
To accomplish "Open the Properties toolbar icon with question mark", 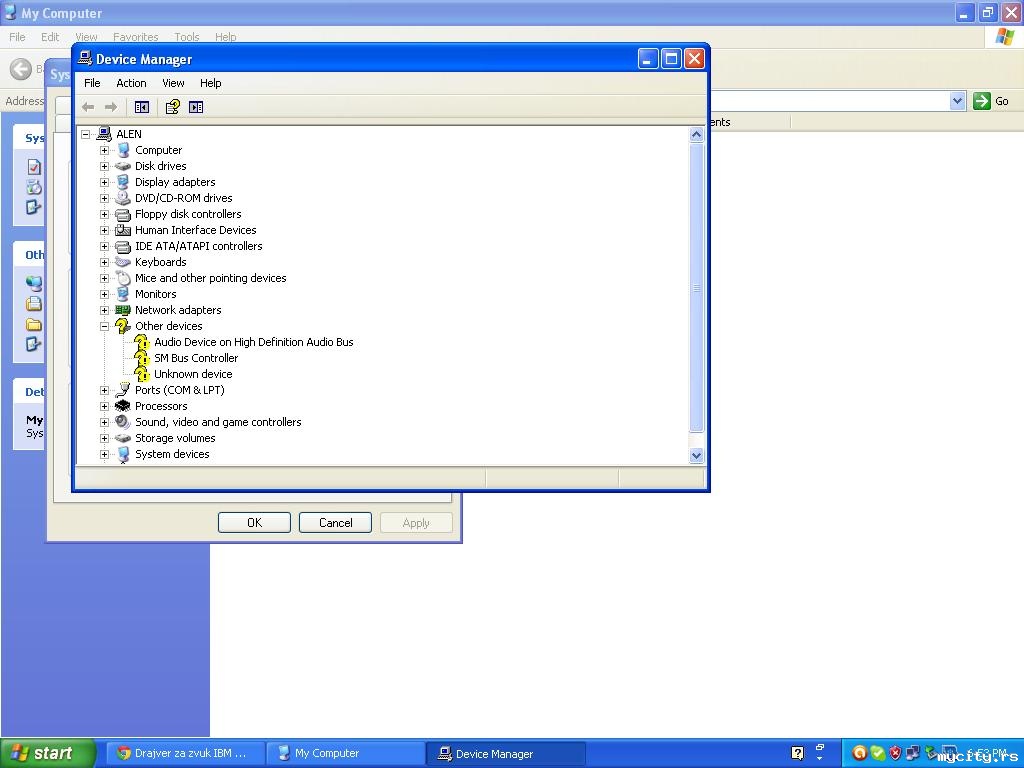I will [172, 107].
